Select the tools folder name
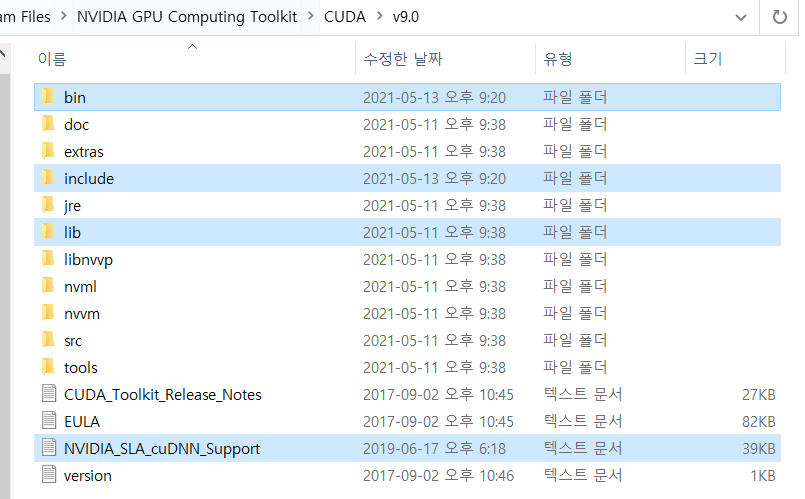 pos(81,368)
